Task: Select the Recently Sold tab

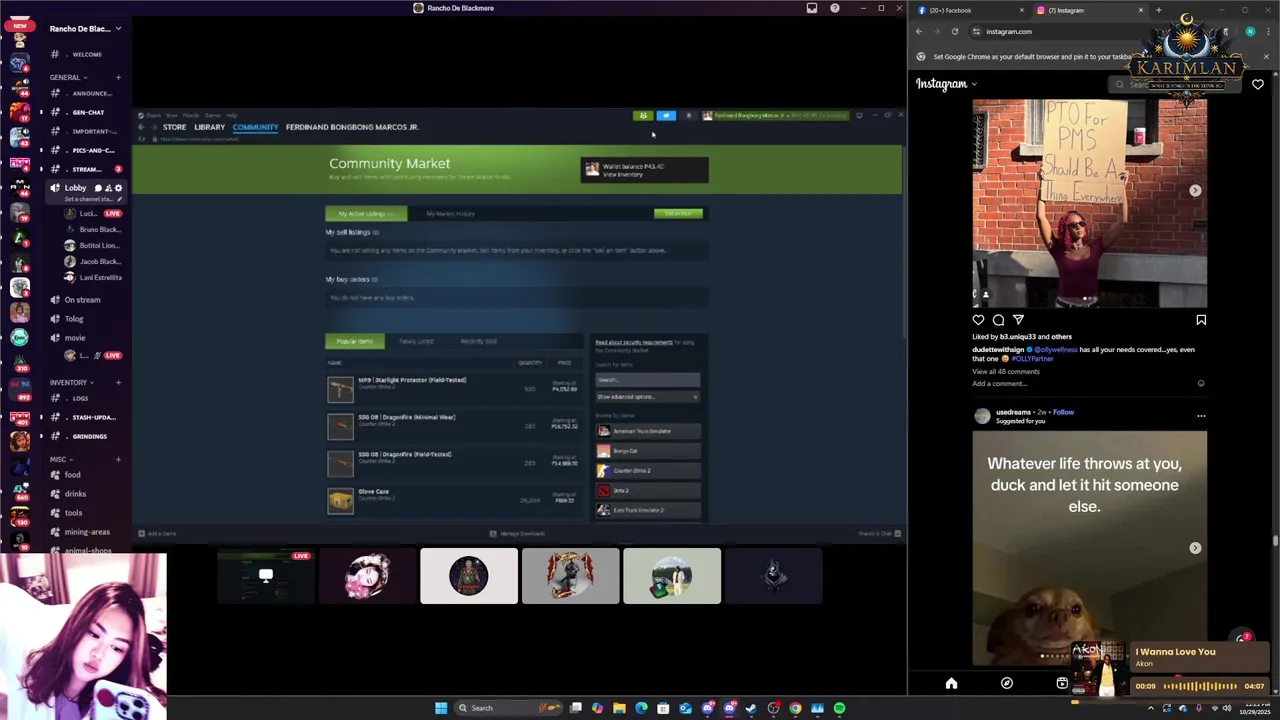Action: (478, 341)
